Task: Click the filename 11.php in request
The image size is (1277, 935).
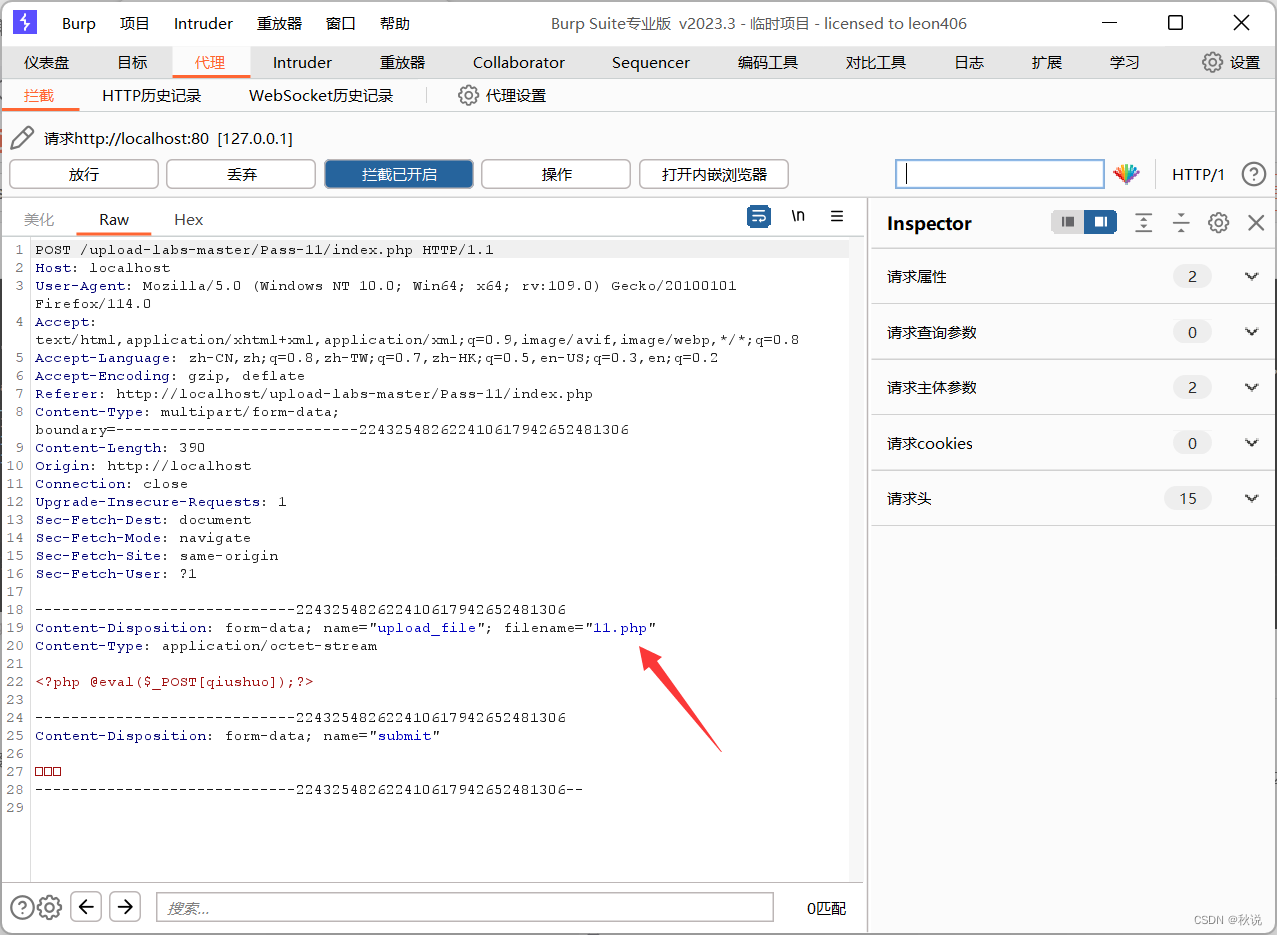Action: (x=620, y=628)
